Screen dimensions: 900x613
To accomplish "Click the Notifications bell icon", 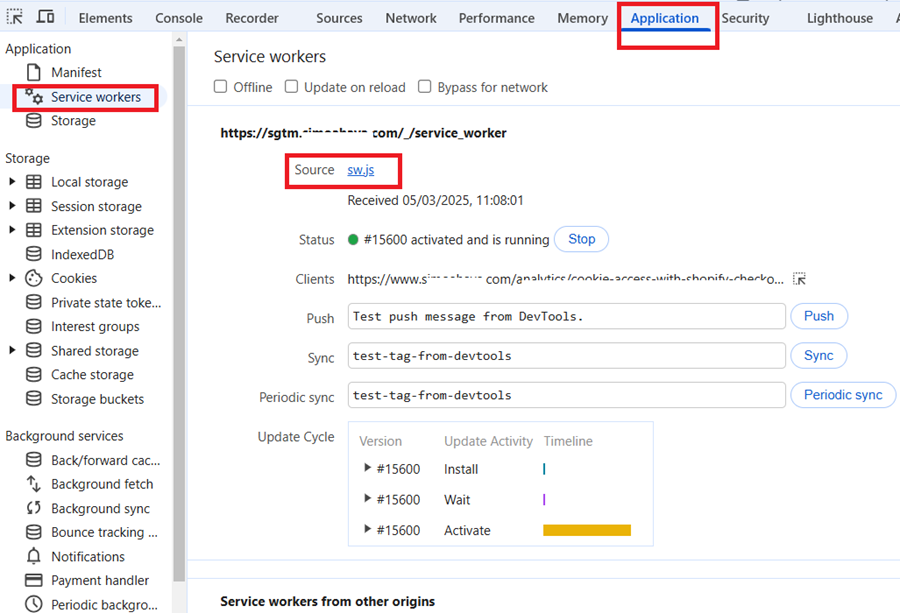I will pos(32,556).
